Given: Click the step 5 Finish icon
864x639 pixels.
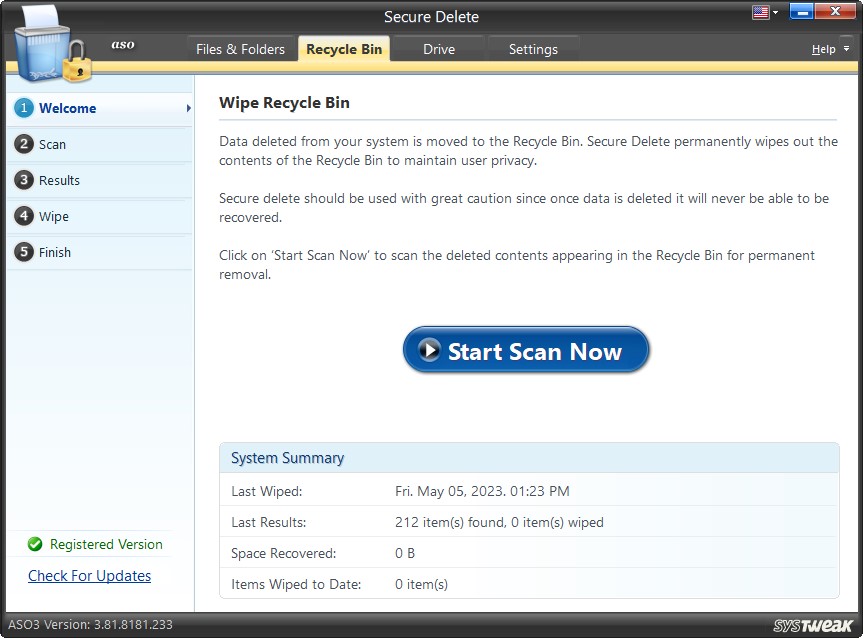Looking at the screenshot, I should [x=22, y=252].
